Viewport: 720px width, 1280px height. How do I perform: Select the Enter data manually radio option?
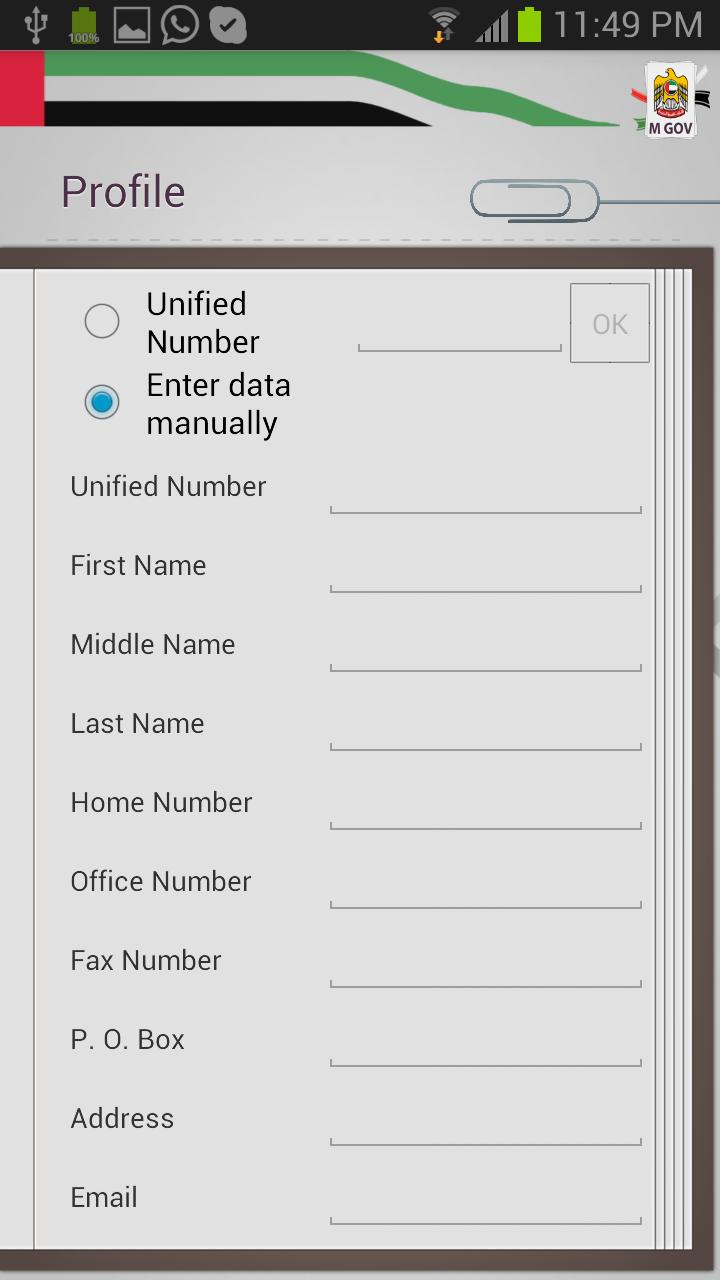click(x=102, y=402)
